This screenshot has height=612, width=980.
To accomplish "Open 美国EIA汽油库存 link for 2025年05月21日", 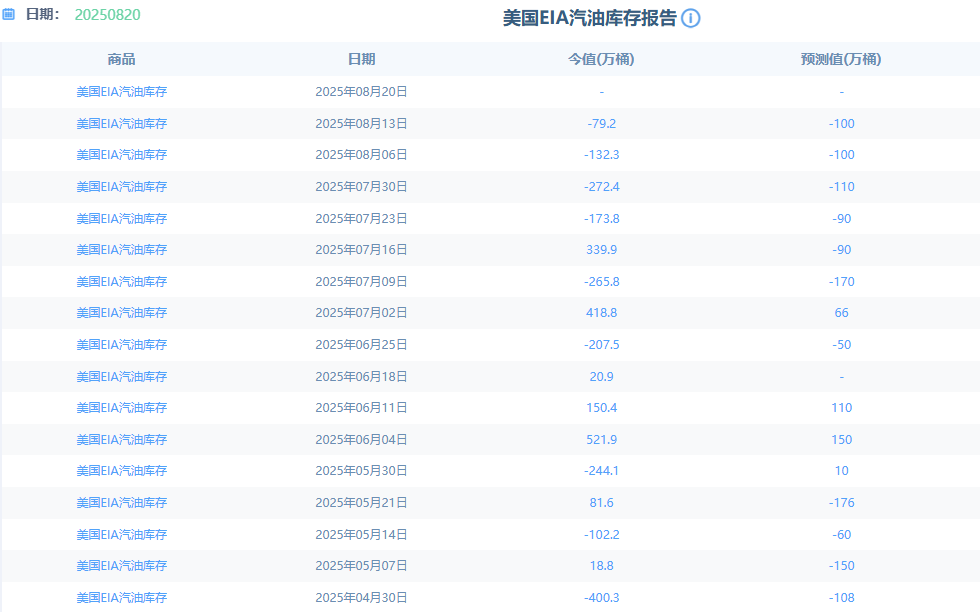I will [x=122, y=503].
